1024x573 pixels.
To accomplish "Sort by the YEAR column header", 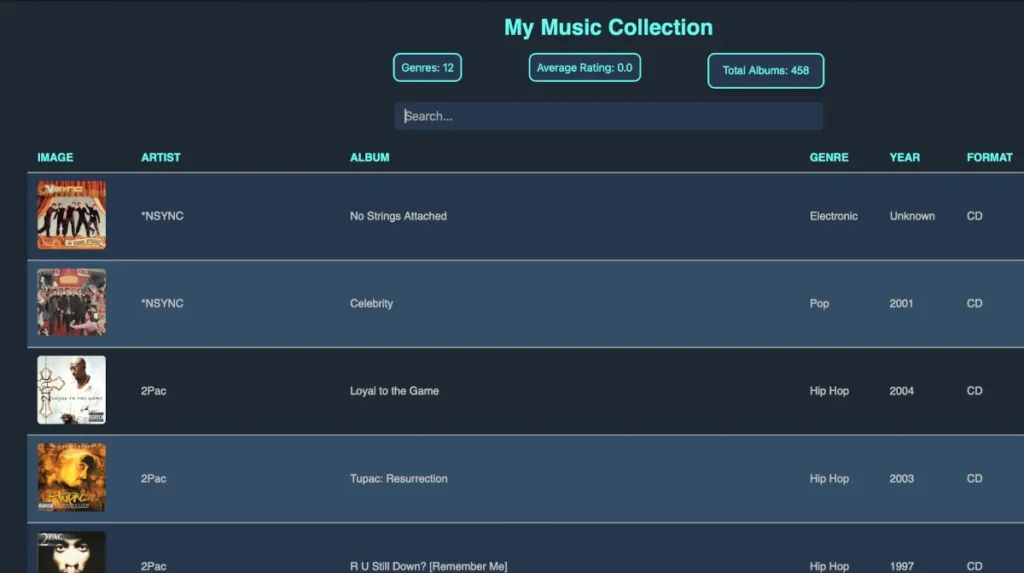I will tap(904, 157).
